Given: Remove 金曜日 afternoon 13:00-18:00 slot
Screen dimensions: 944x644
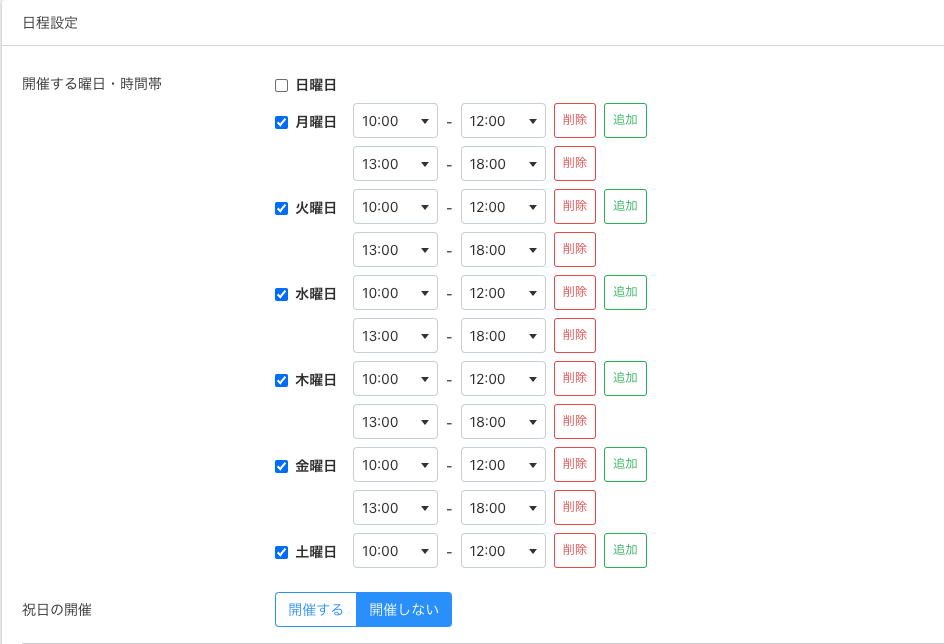Looking at the screenshot, I should 575,508.
